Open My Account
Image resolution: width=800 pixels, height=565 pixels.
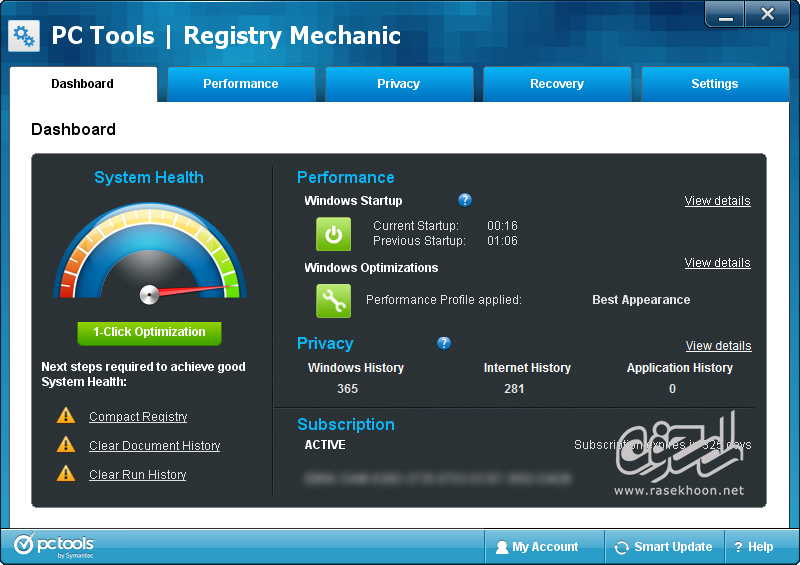pos(544,547)
